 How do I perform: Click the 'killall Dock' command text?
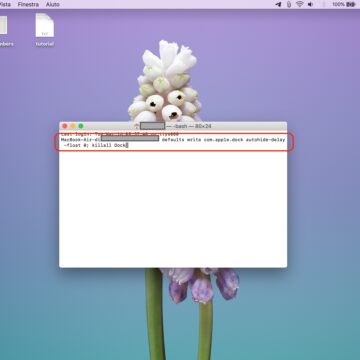tap(109, 145)
